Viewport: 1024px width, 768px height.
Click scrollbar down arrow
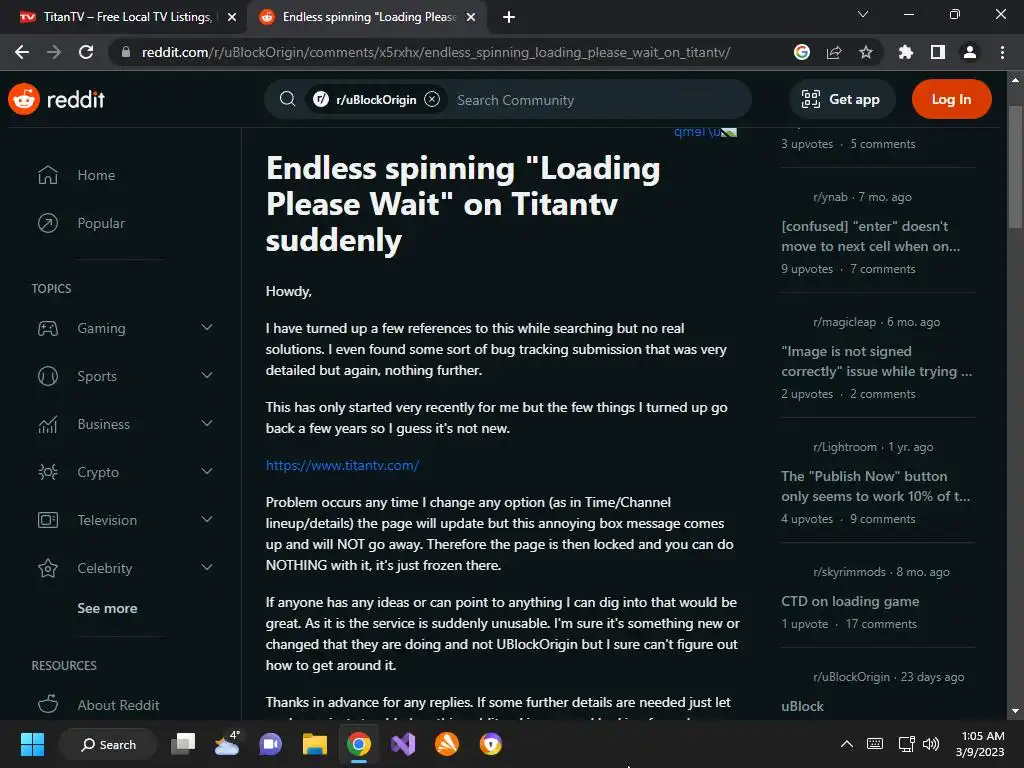pos(1015,711)
